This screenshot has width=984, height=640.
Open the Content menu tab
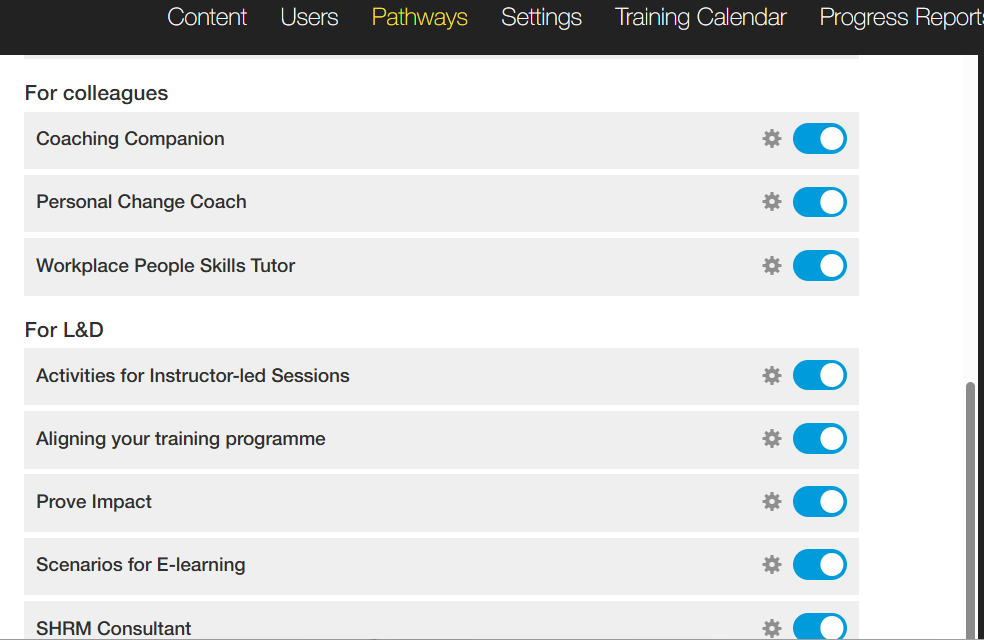[x=207, y=17]
